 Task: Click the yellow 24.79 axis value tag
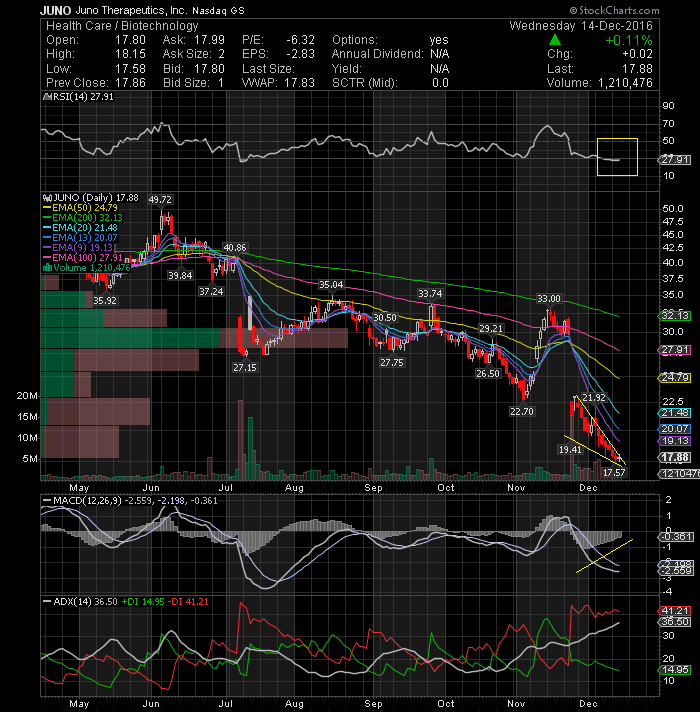point(675,377)
